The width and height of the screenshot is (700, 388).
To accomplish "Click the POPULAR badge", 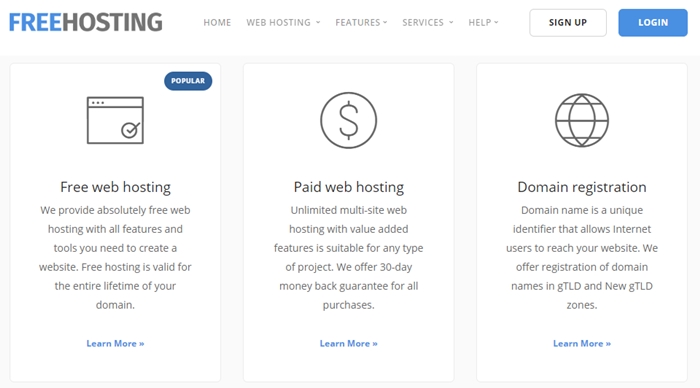I will (188, 81).
